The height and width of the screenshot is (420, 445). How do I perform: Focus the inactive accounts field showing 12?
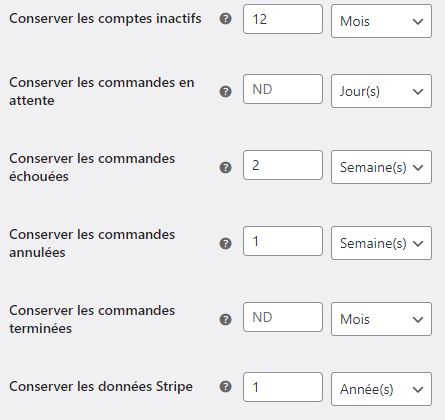(x=283, y=19)
